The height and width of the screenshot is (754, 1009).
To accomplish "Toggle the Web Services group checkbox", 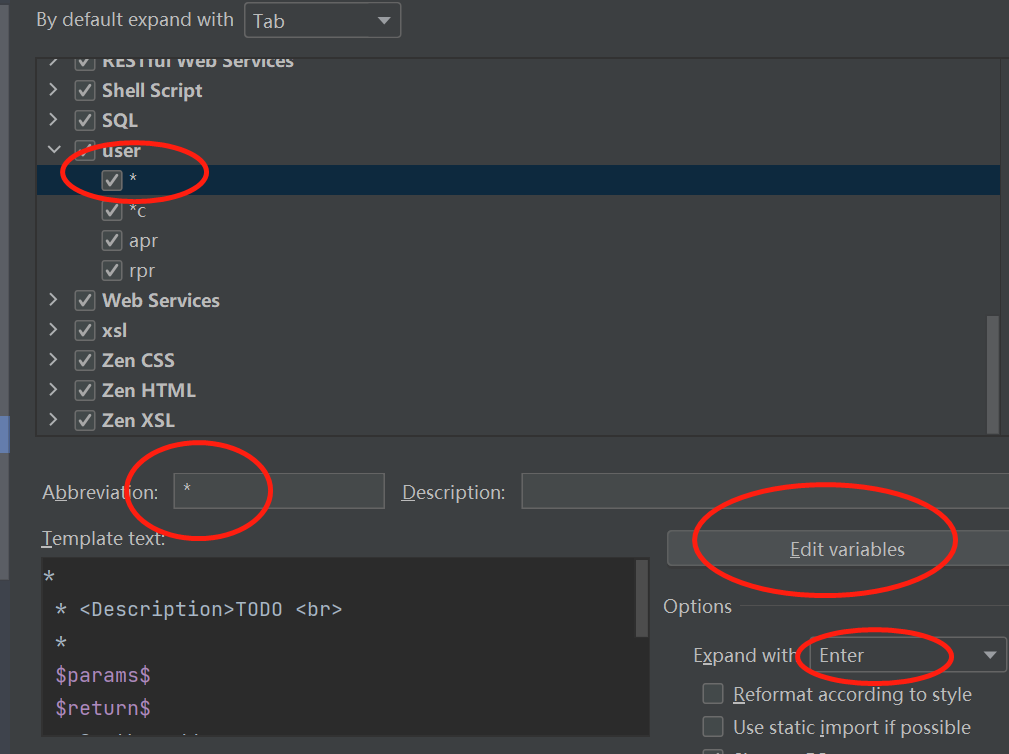I will (x=85, y=300).
